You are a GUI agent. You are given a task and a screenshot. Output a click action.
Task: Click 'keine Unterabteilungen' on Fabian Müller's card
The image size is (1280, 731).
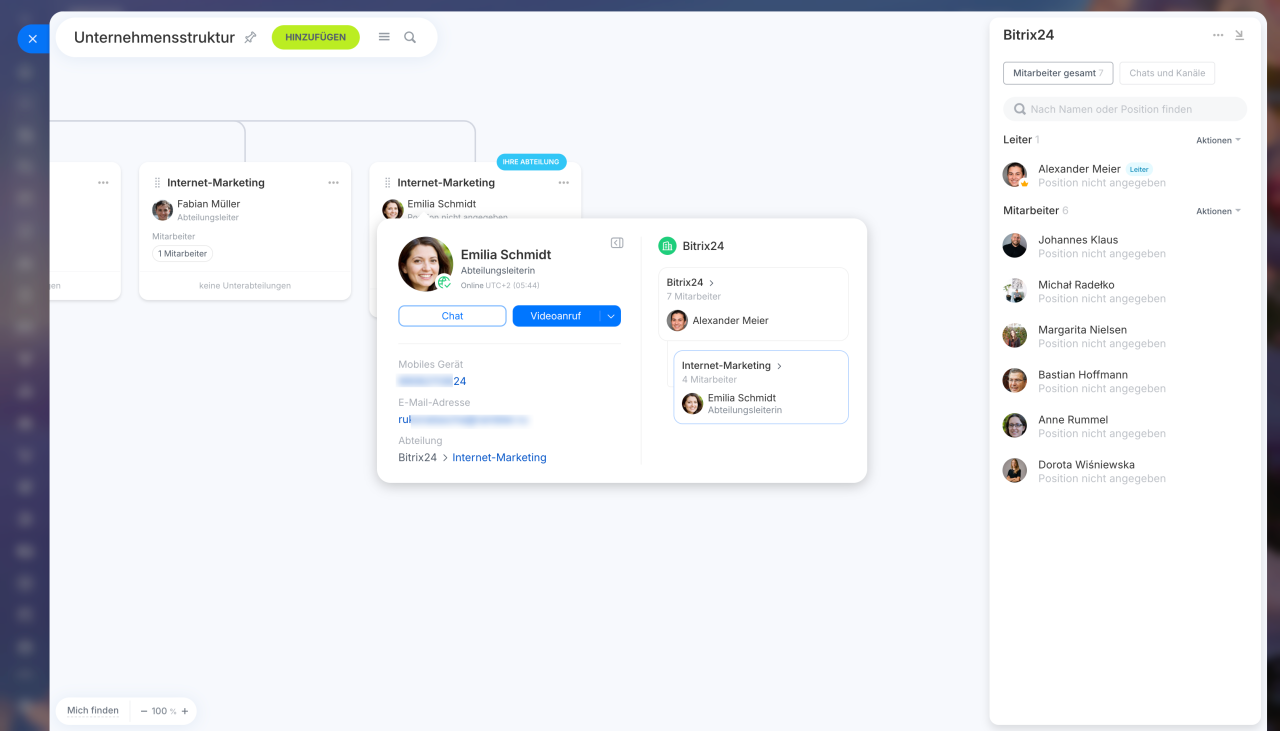pyautogui.click(x=245, y=286)
